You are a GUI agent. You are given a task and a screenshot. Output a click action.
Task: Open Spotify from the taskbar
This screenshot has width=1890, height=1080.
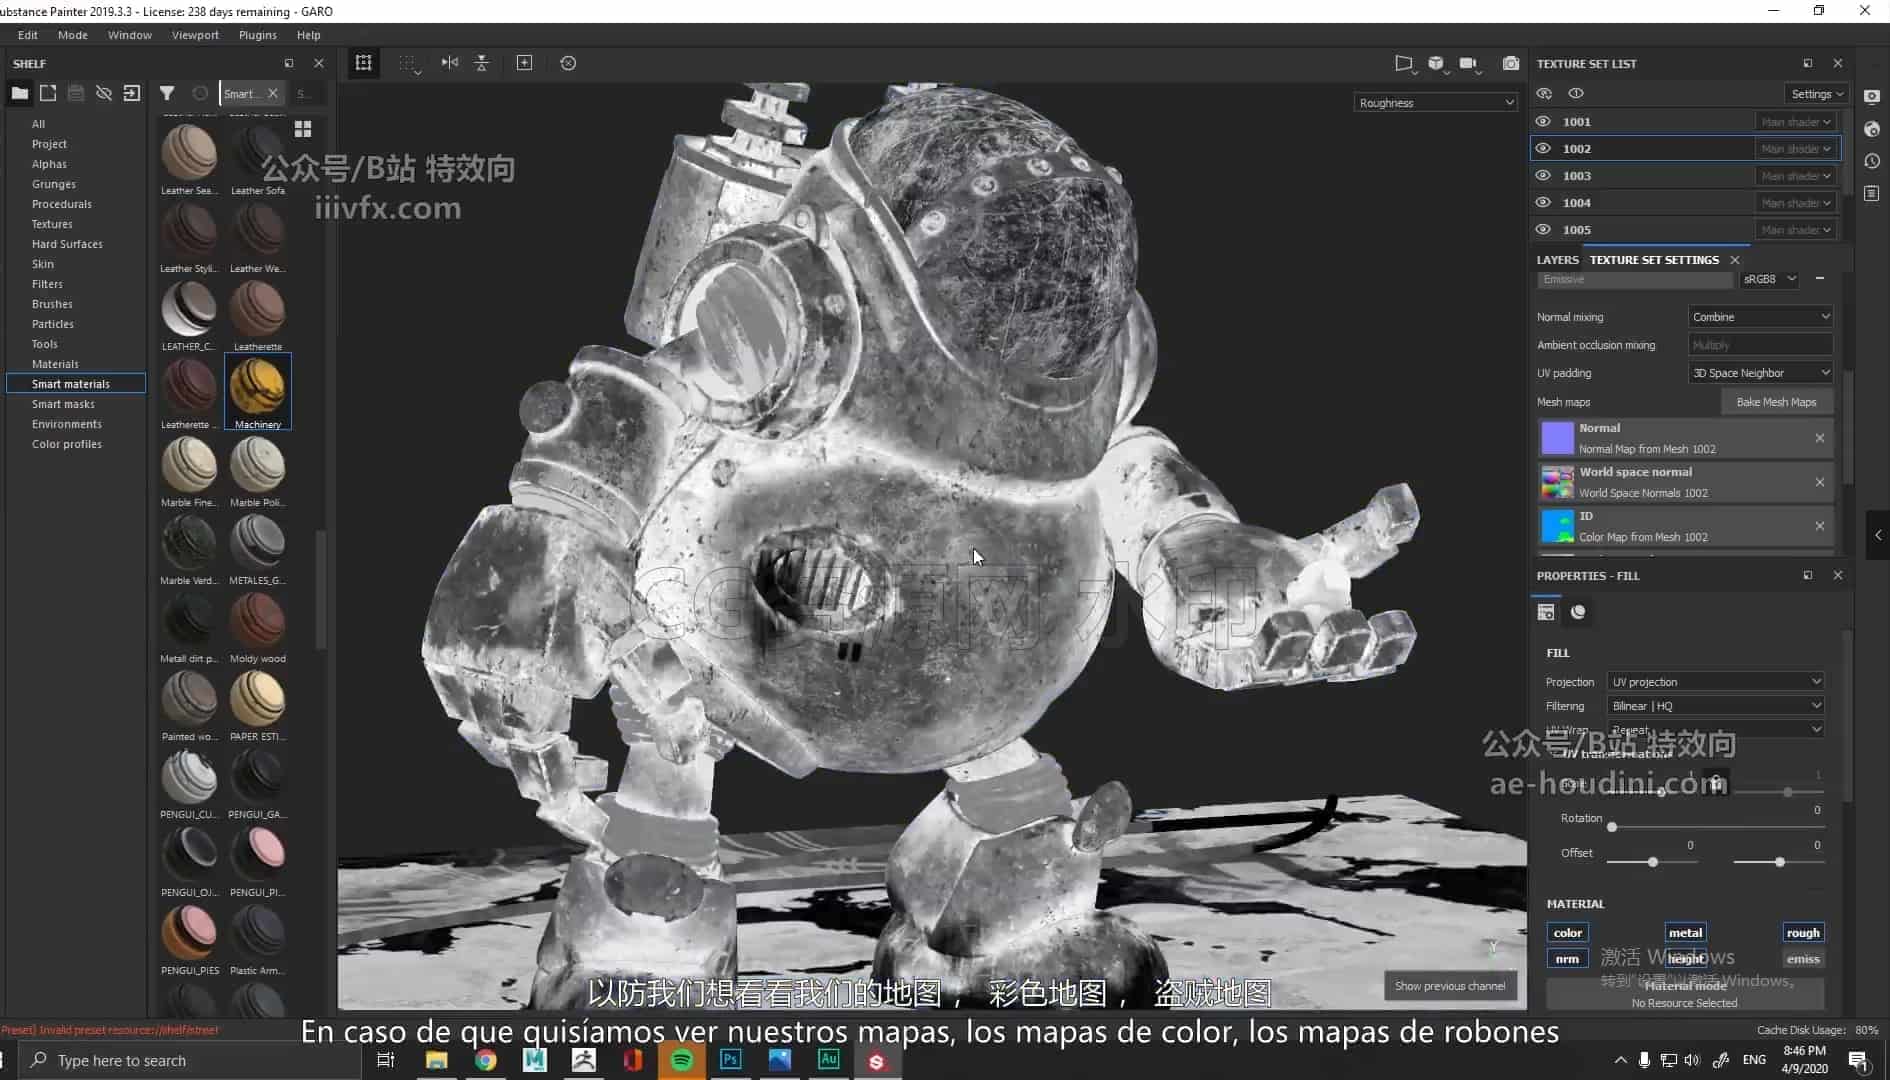tap(682, 1060)
